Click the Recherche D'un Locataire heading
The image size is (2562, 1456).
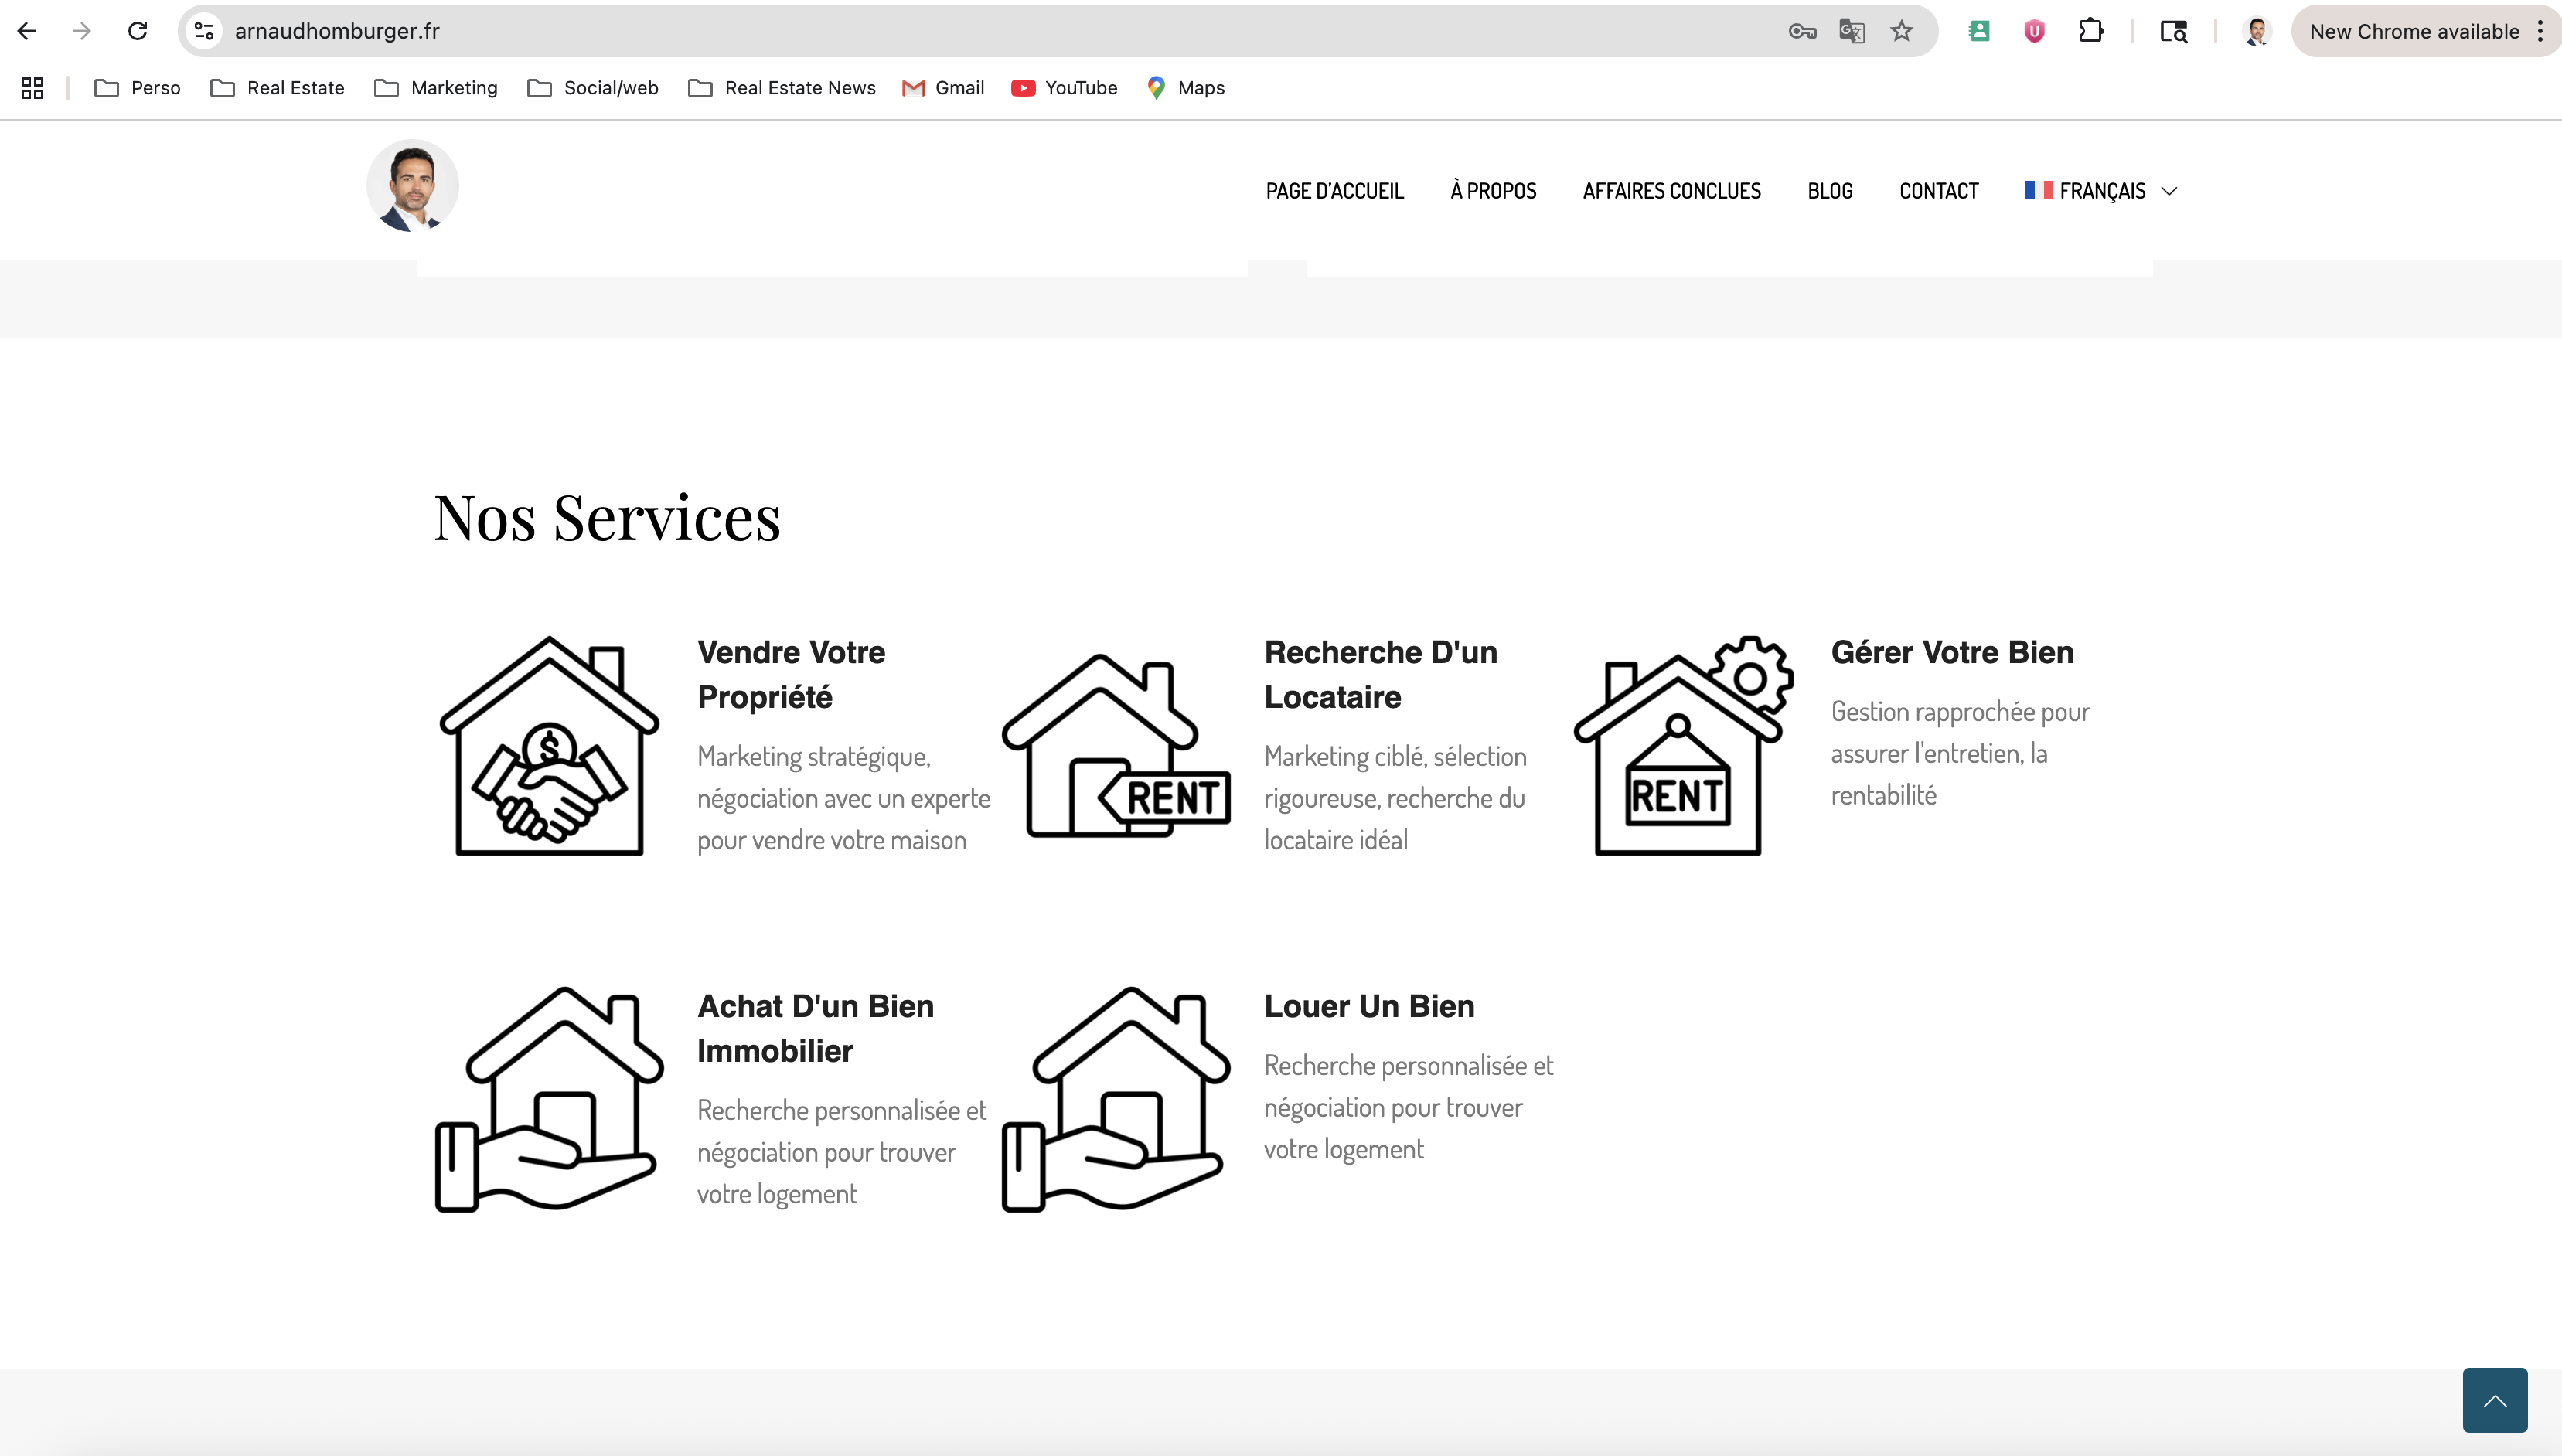1380,674
